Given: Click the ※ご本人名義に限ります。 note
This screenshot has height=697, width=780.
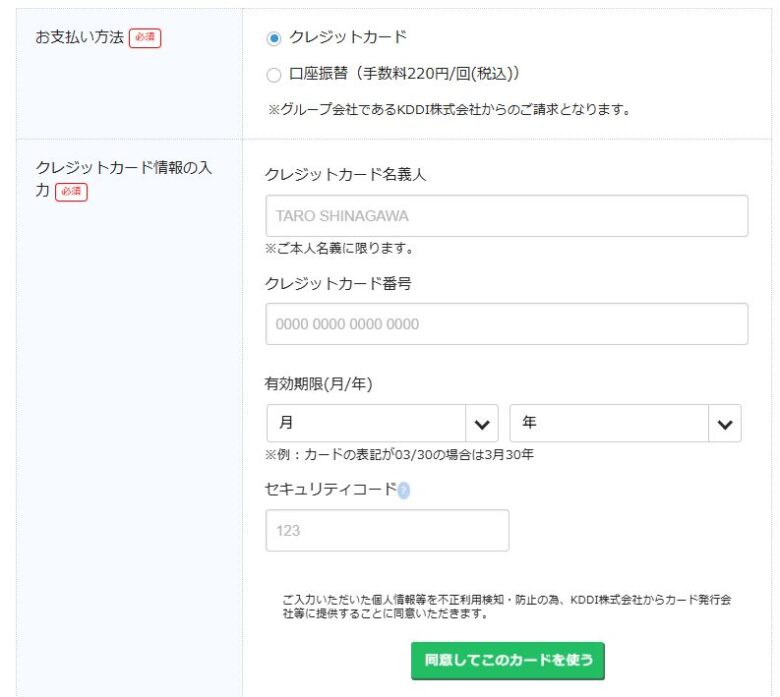Looking at the screenshot, I should [x=339, y=248].
